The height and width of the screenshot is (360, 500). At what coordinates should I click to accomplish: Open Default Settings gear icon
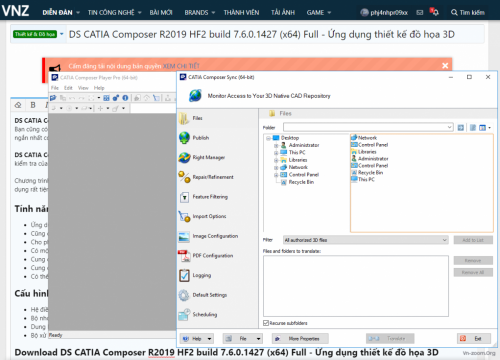coord(184,295)
